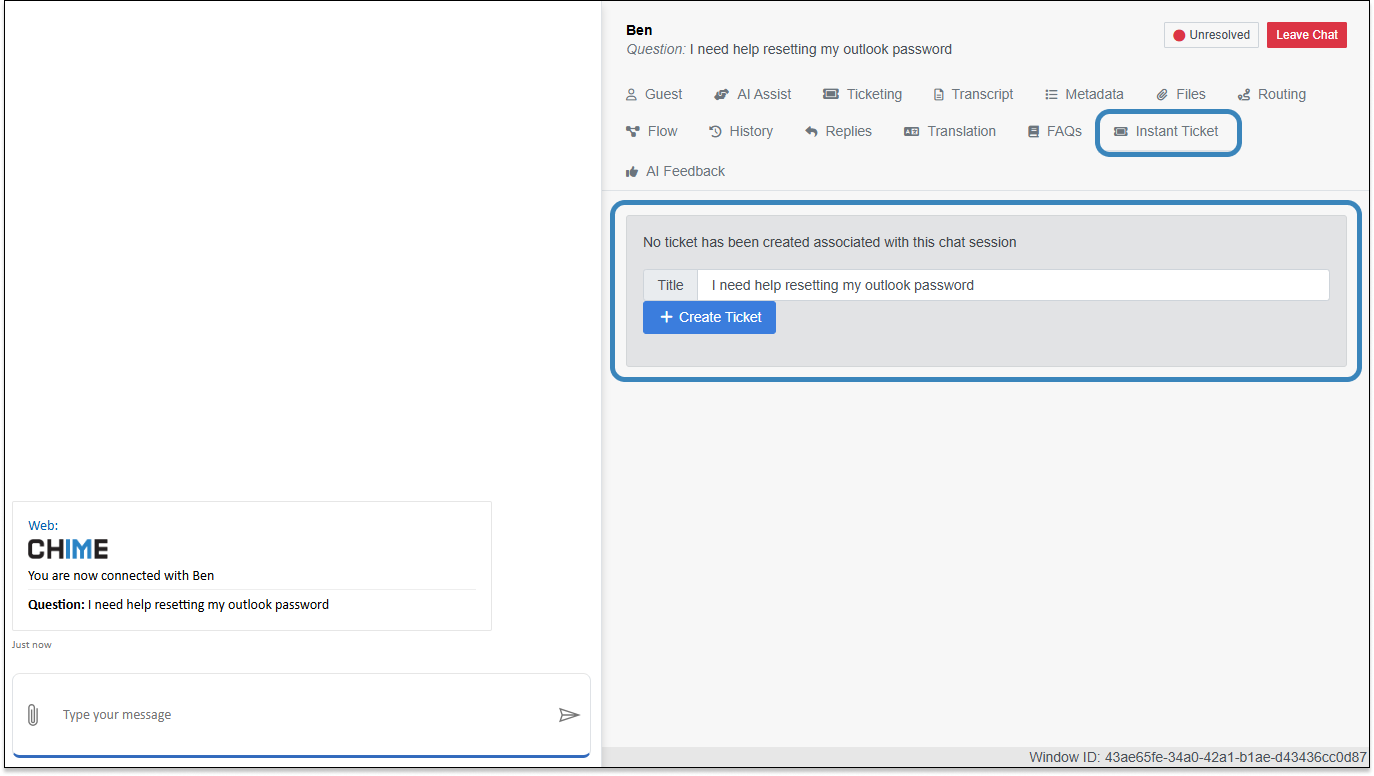The height and width of the screenshot is (776, 1374).
Task: Open the Routing tab
Action: tap(1272, 94)
